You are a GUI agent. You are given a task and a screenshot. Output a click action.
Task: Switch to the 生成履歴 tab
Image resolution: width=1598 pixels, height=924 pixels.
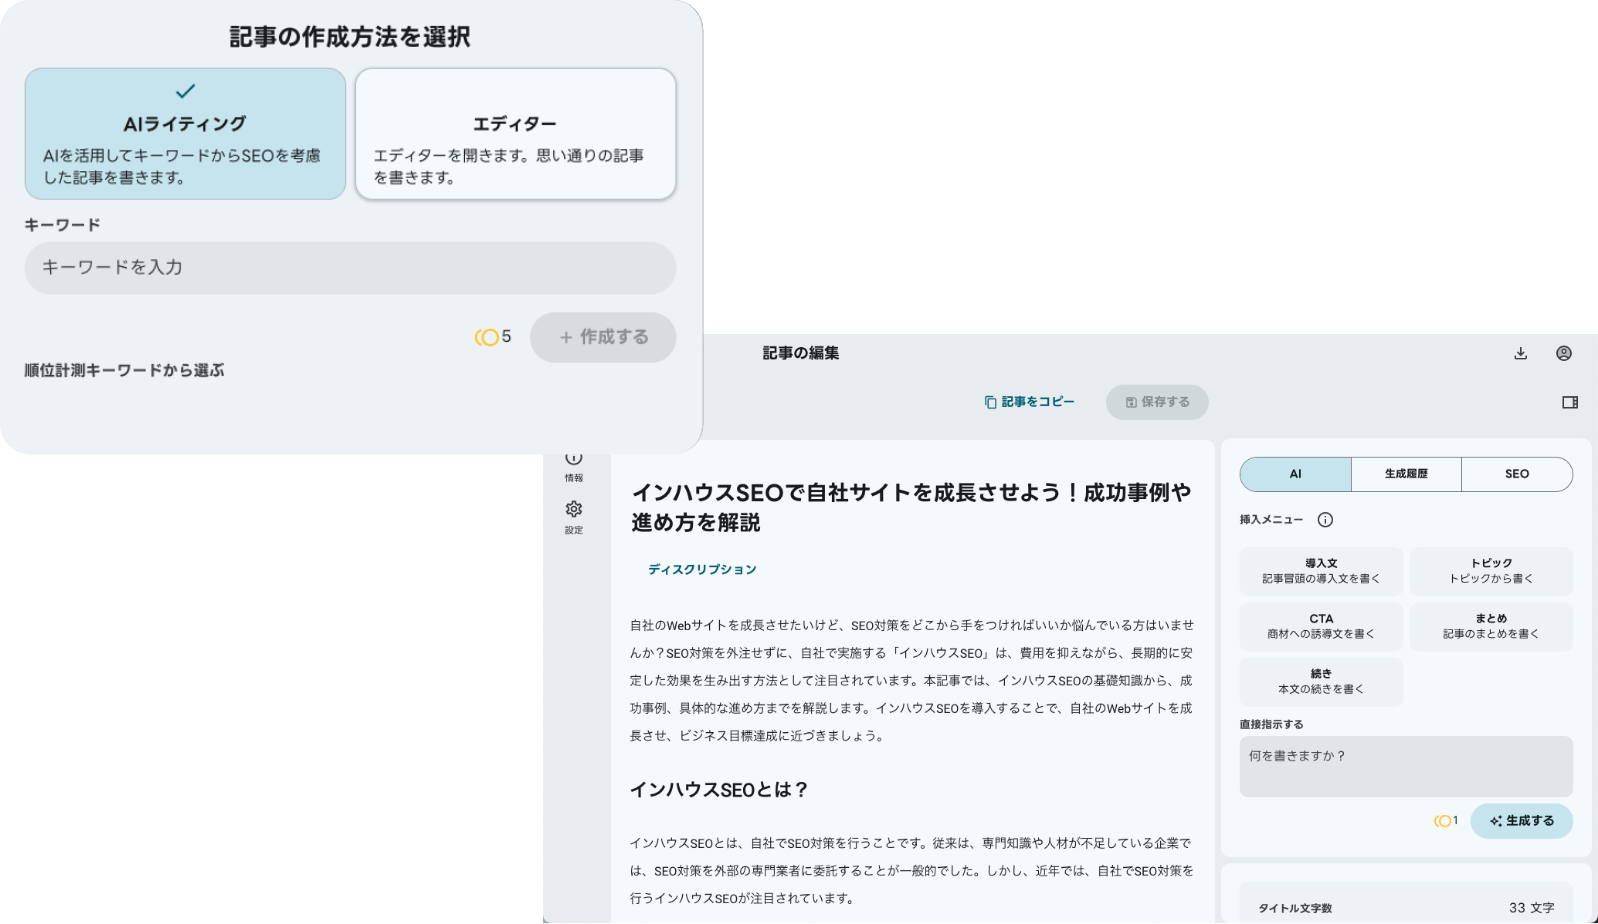pos(1406,474)
